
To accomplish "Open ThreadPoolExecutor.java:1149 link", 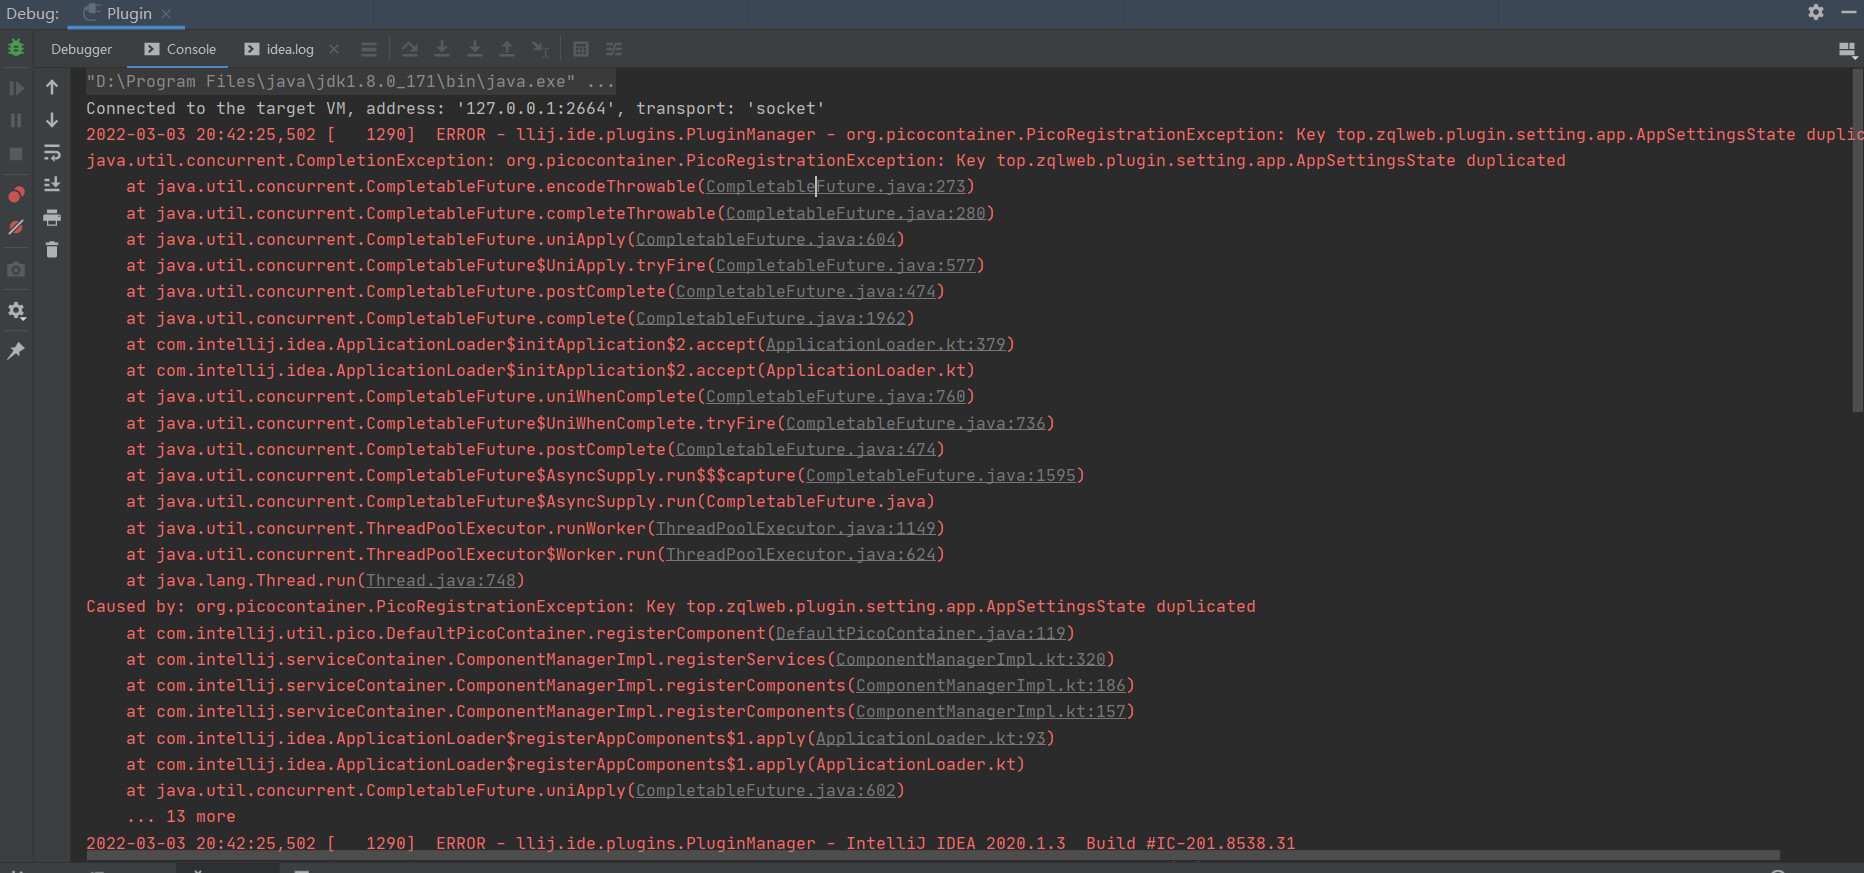I will 796,528.
